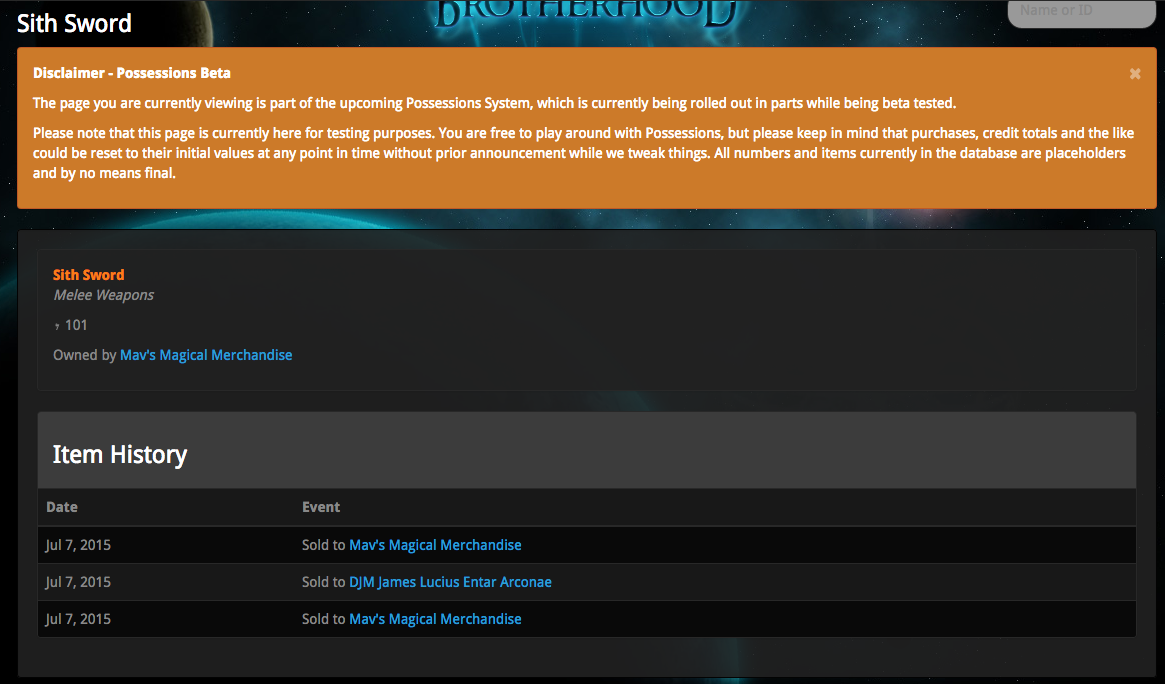
Task: Click the 'Owned by' label text
Action: pyautogui.click(x=84, y=355)
